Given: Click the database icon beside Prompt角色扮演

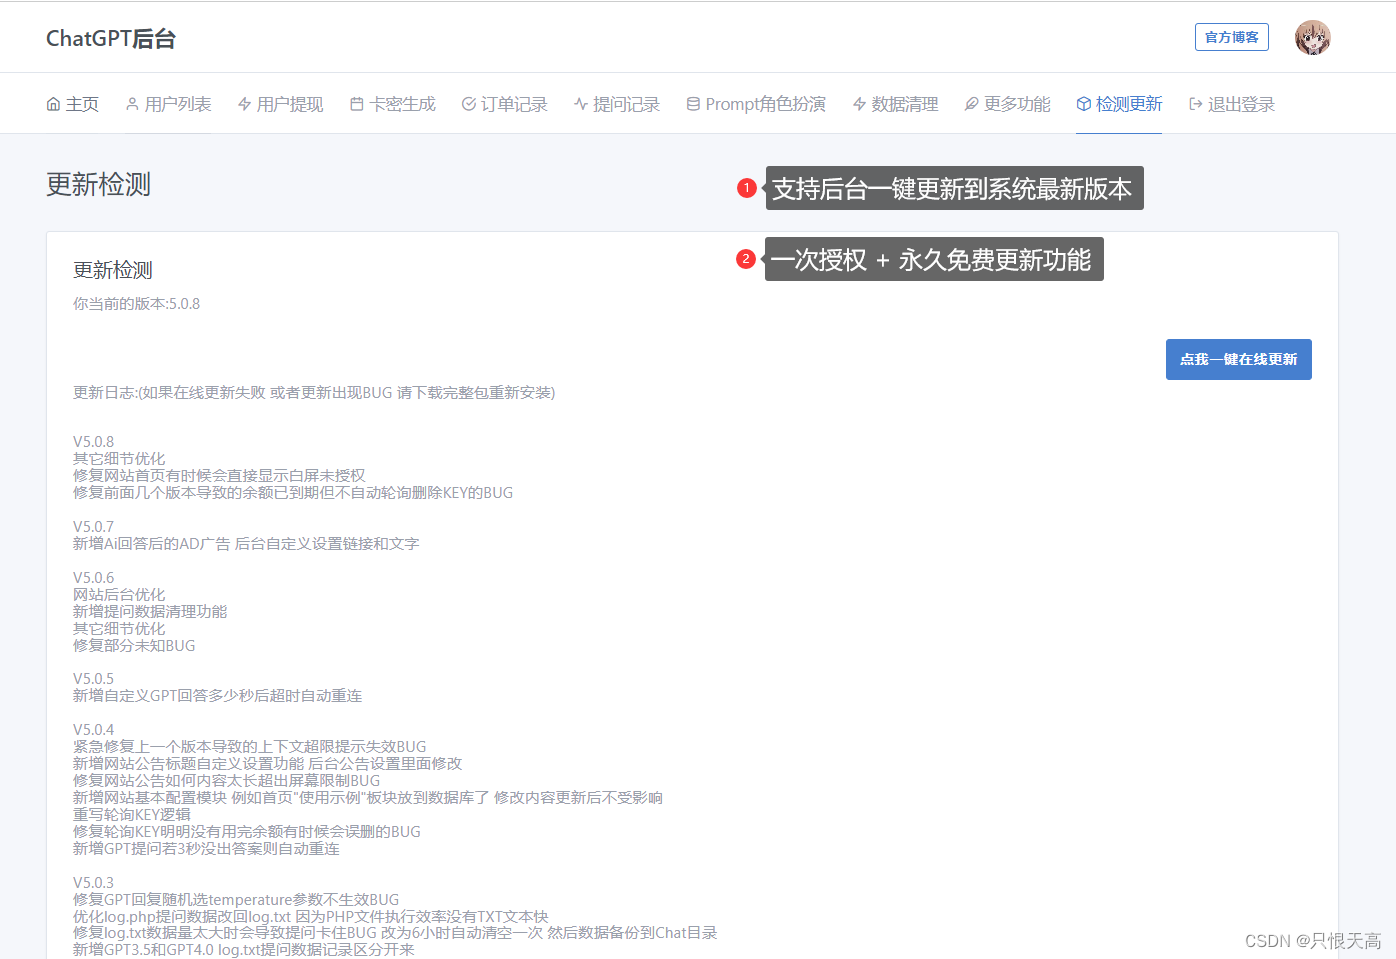Looking at the screenshot, I should click(693, 104).
